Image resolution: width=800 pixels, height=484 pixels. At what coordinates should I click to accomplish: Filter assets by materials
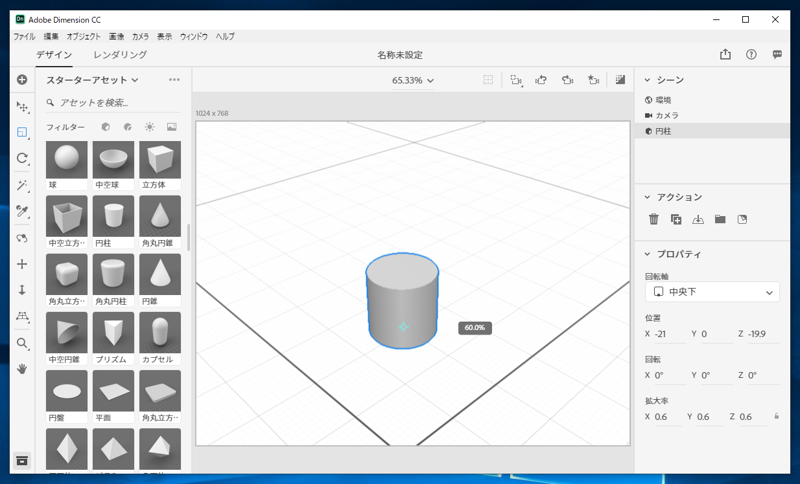point(128,127)
